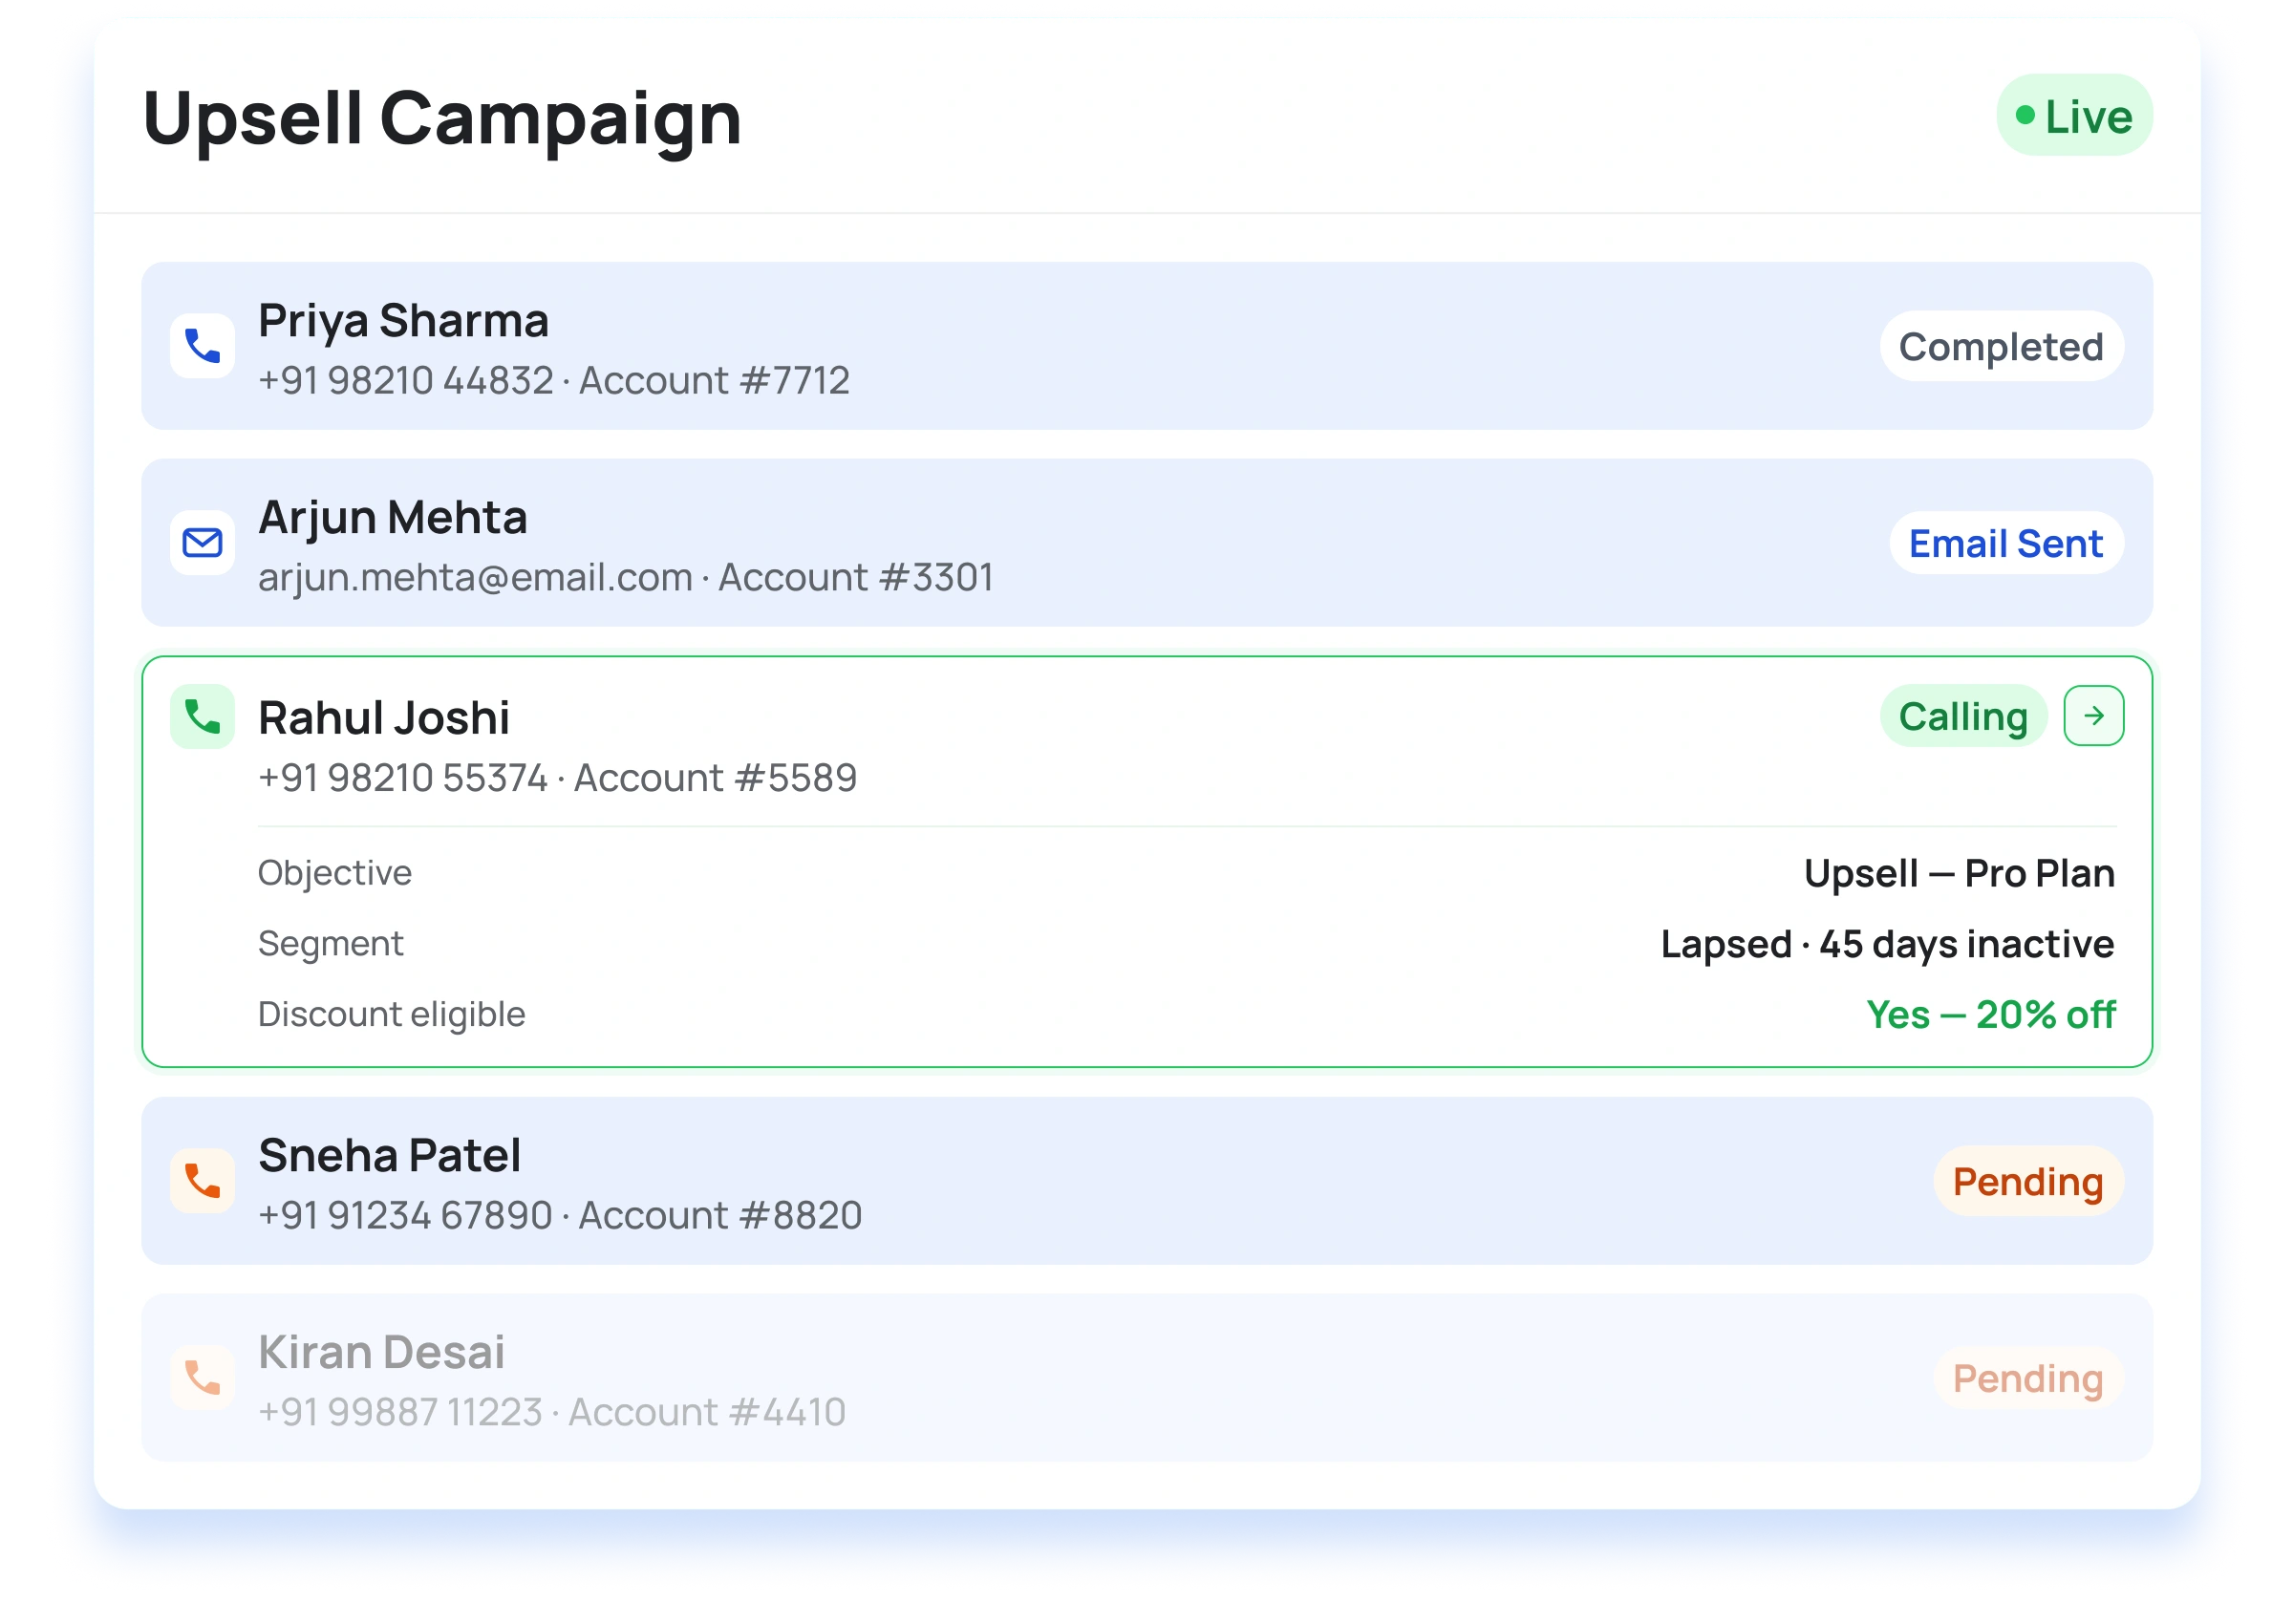Click the faded phone icon beside Kiran Desai
Viewport: 2293px width, 1624px height.
click(x=202, y=1378)
